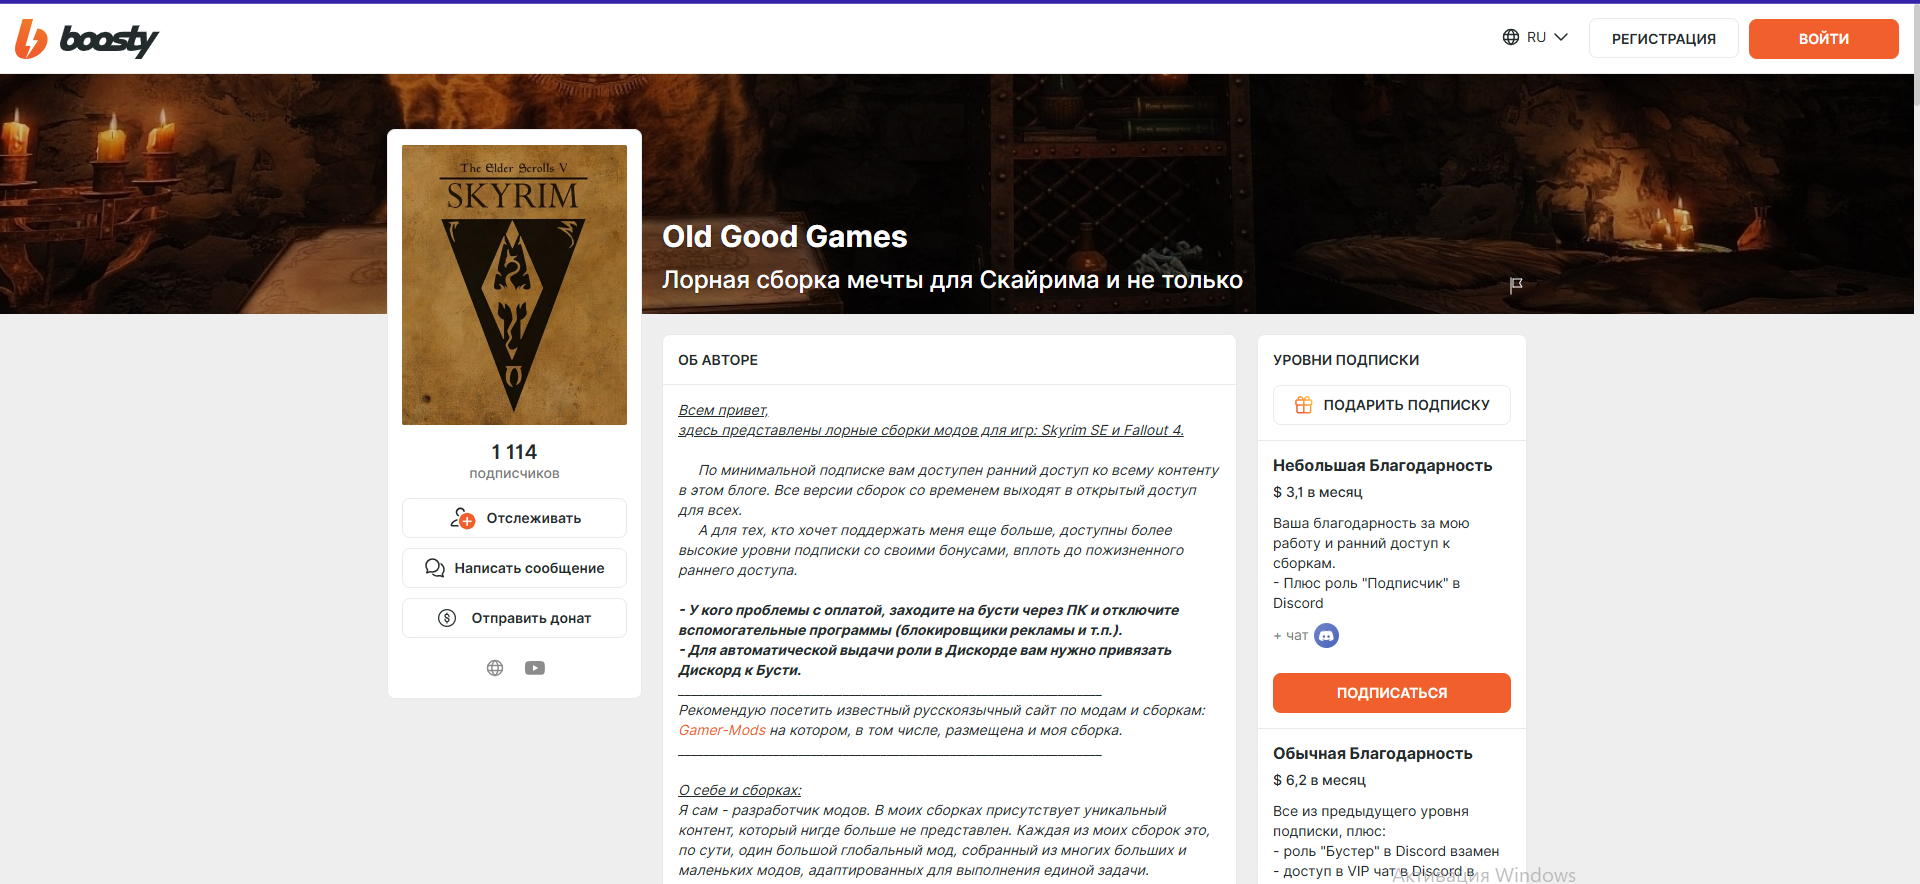This screenshot has width=1920, height=884.
Task: Open the RU language selector
Action: 1535,38
